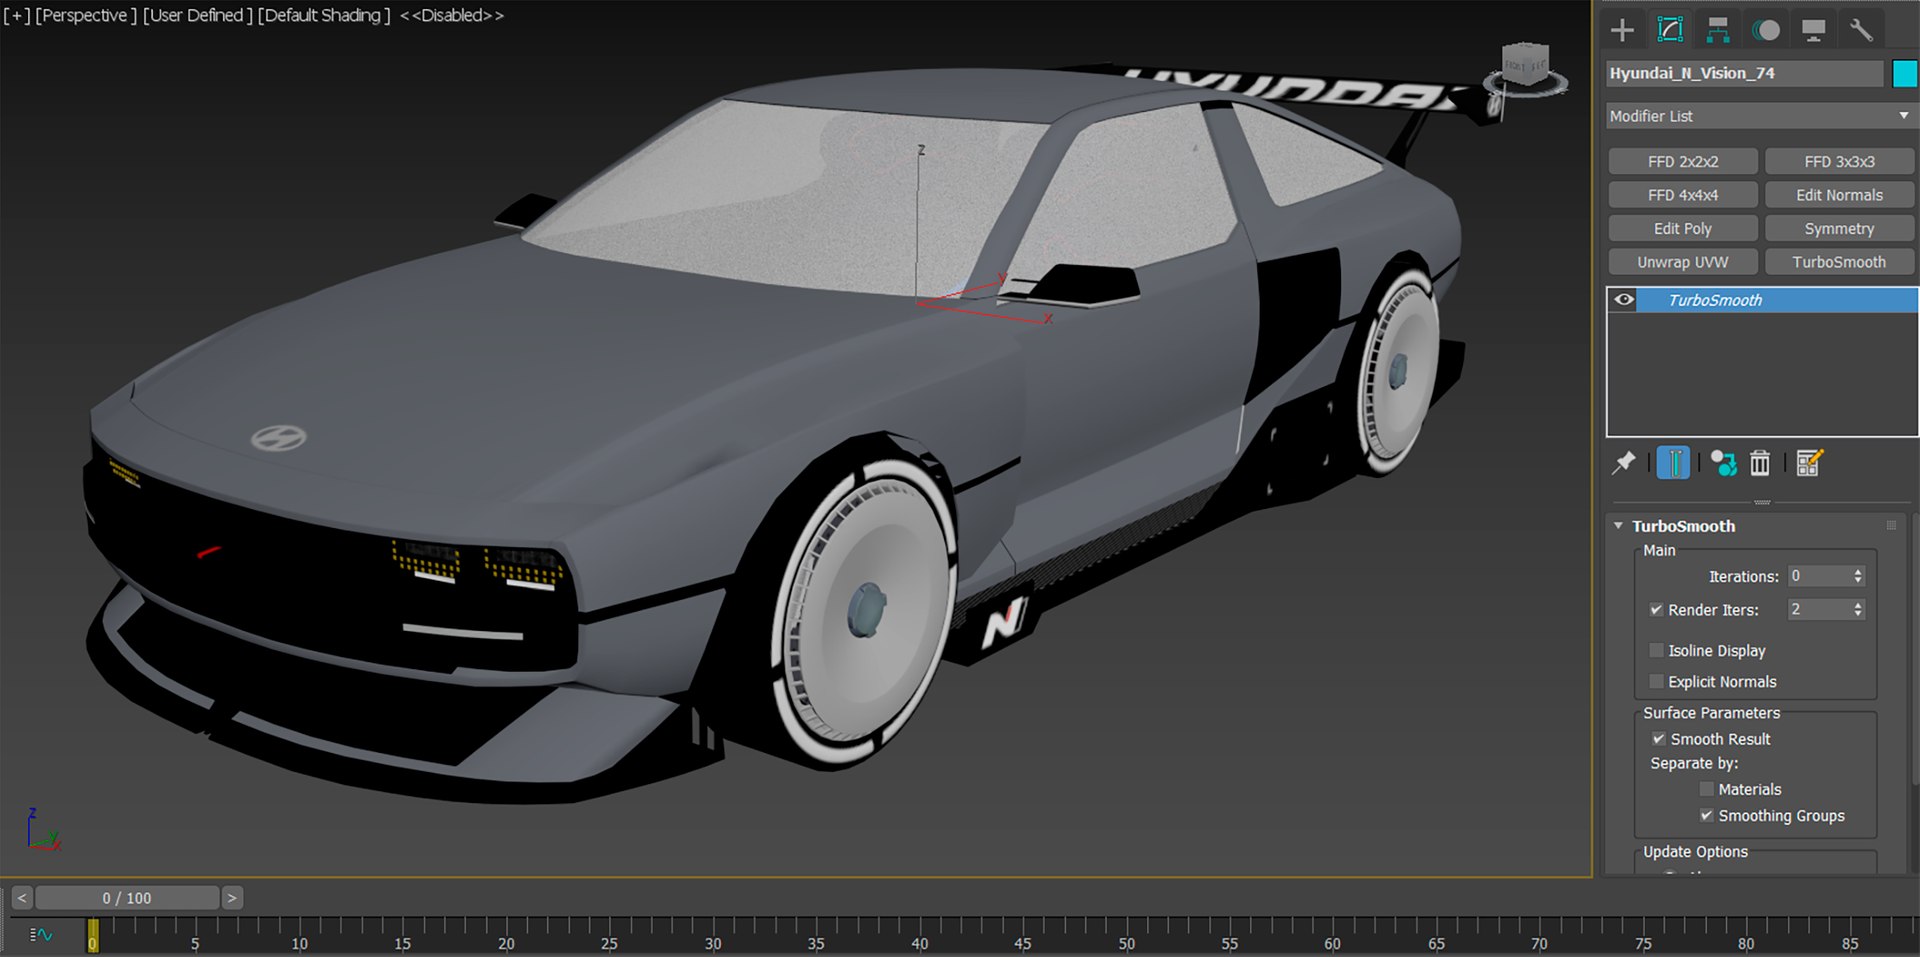Open Configure Modifier Sets icon
This screenshot has width=1920, height=957.
pos(1810,463)
